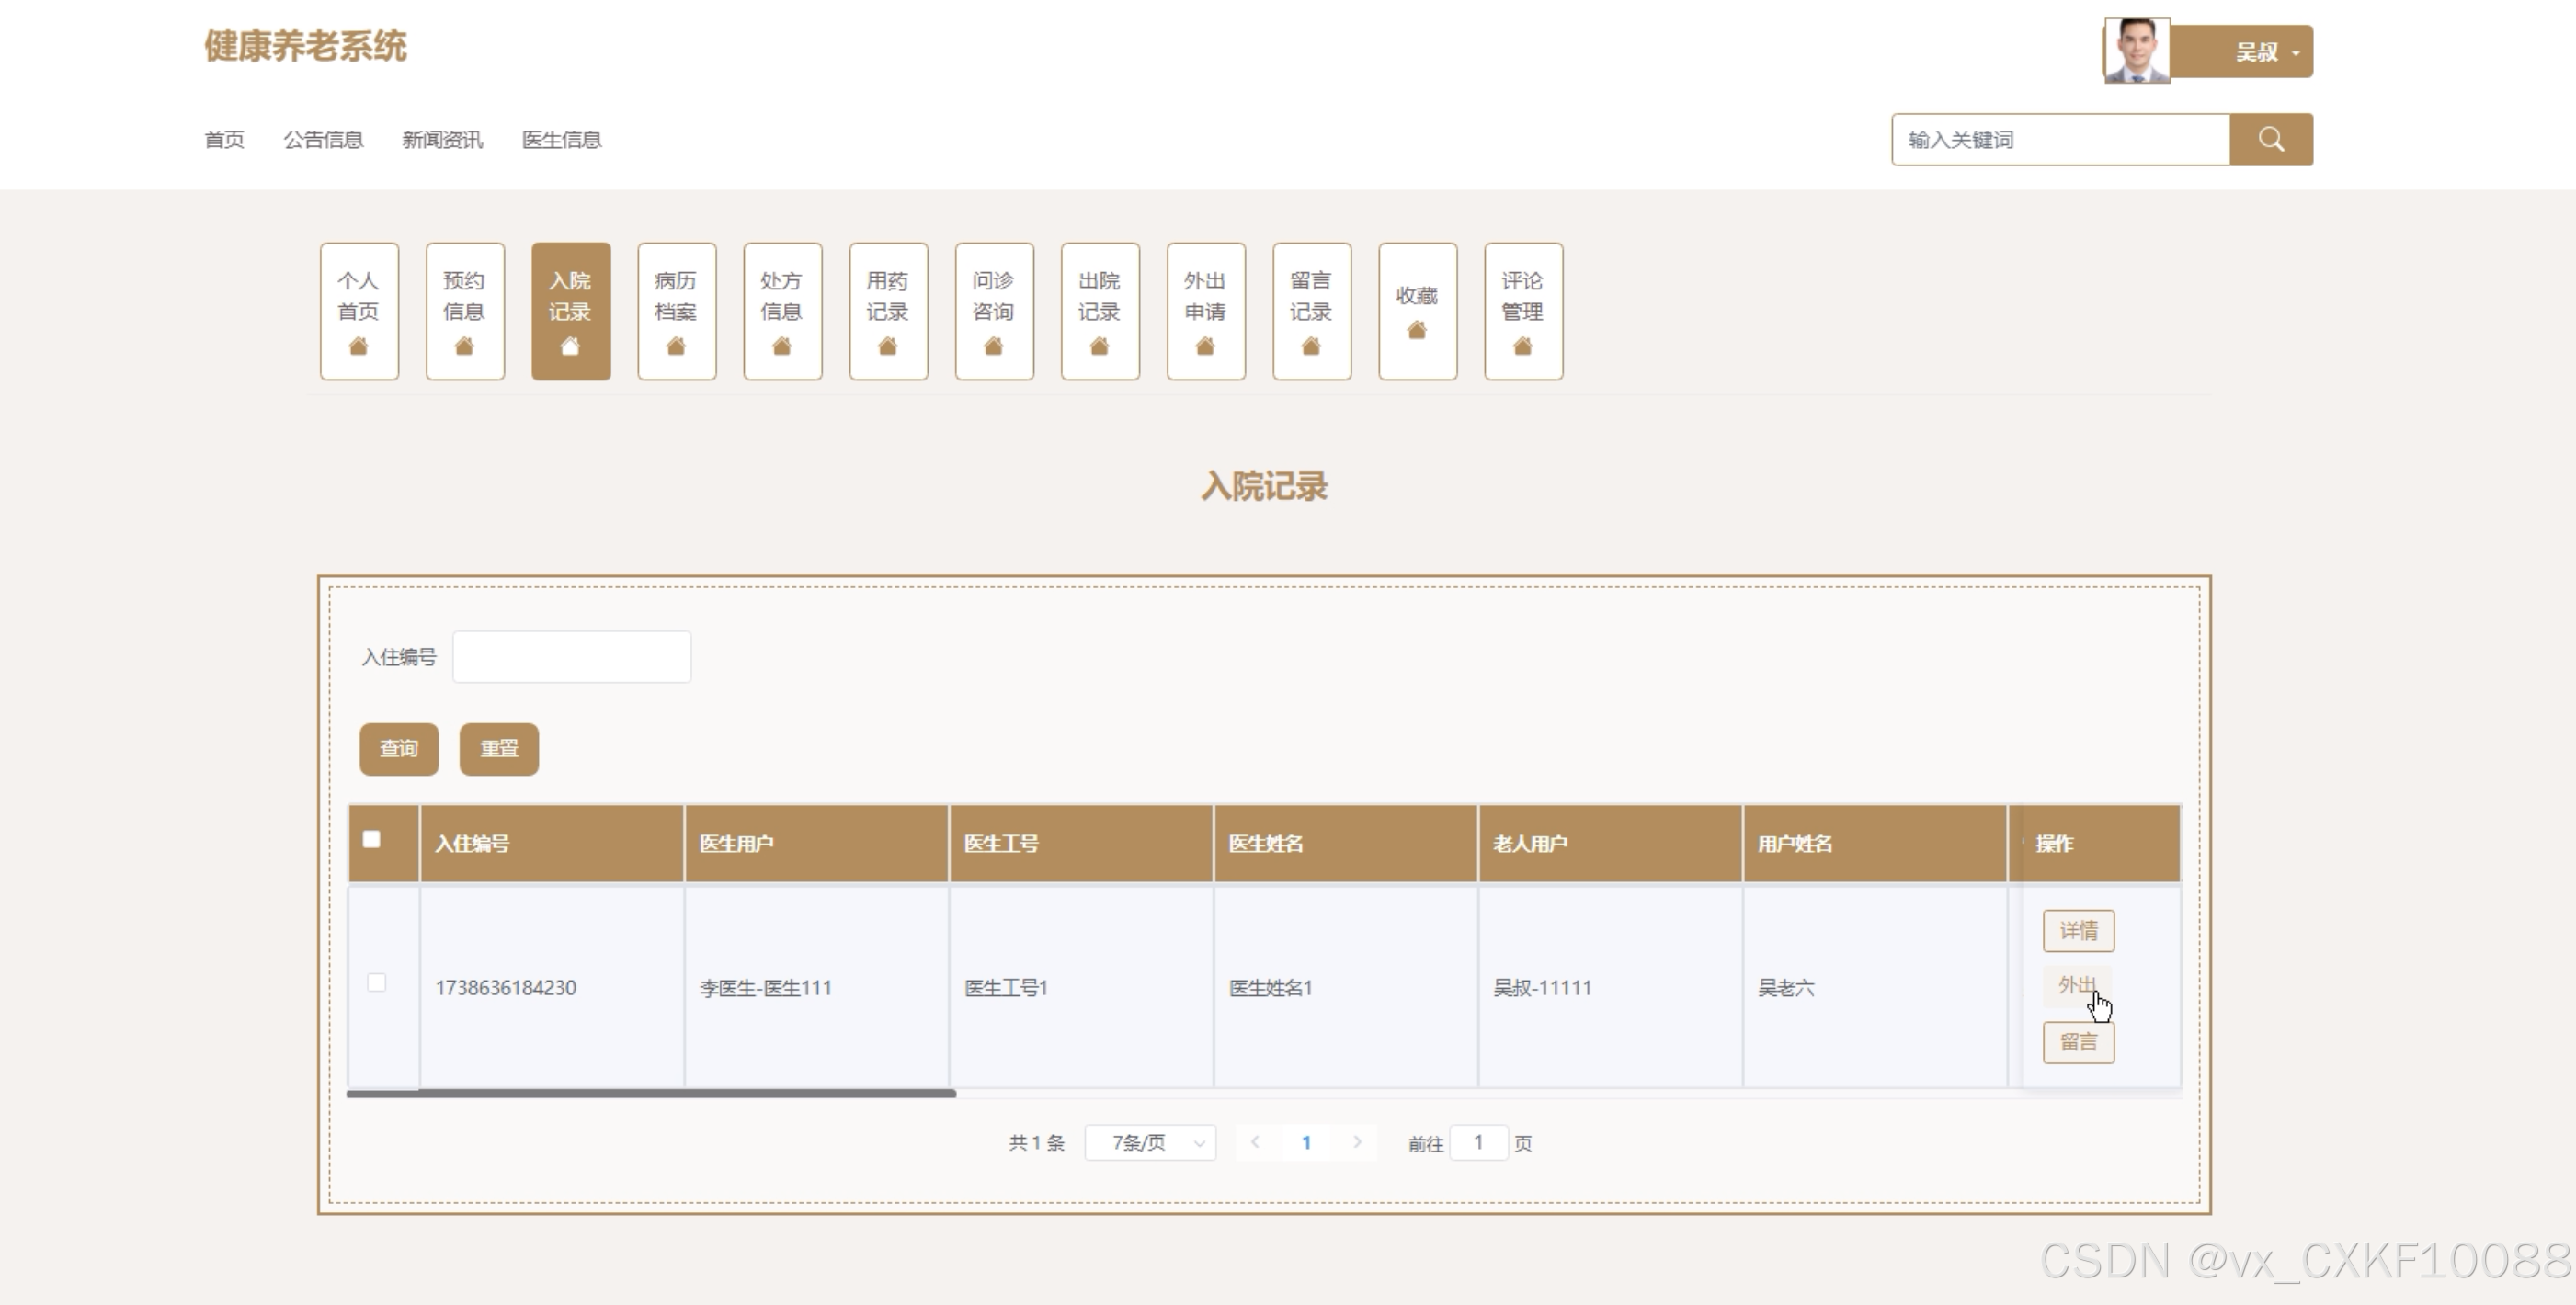Click the 重置 reset button
This screenshot has width=2576, height=1305.
click(x=499, y=749)
